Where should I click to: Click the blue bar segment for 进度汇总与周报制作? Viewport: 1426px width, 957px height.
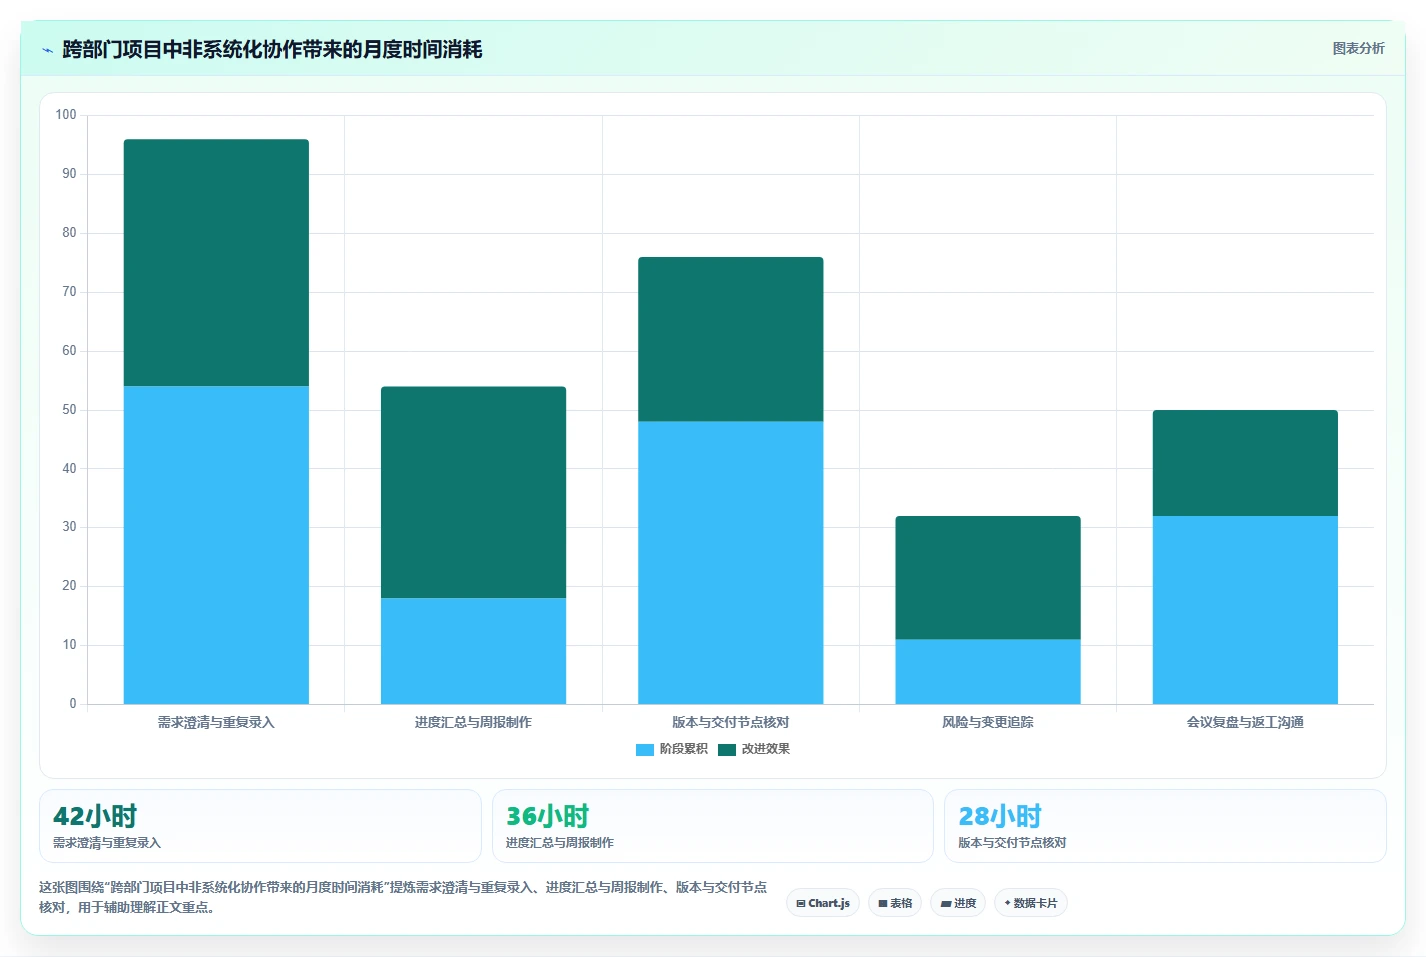click(473, 651)
